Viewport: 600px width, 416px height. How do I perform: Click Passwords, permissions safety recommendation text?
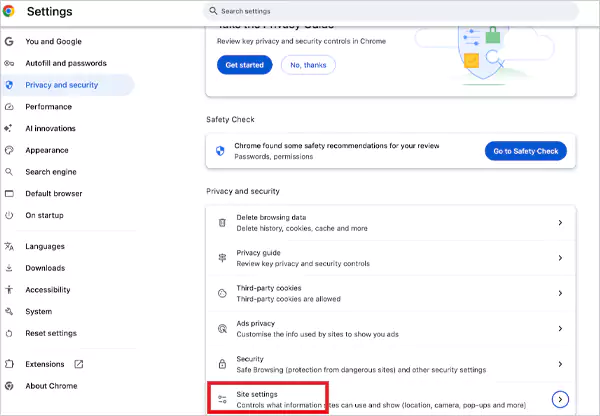tap(274, 157)
